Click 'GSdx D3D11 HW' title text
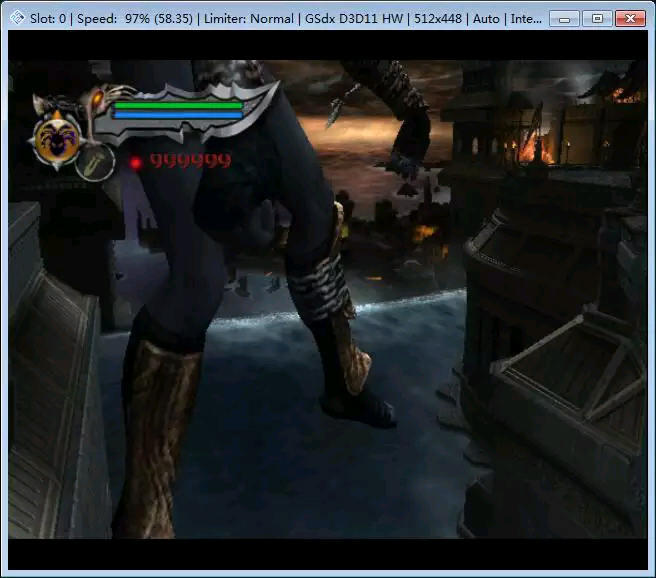656x578 pixels. [x=354, y=19]
